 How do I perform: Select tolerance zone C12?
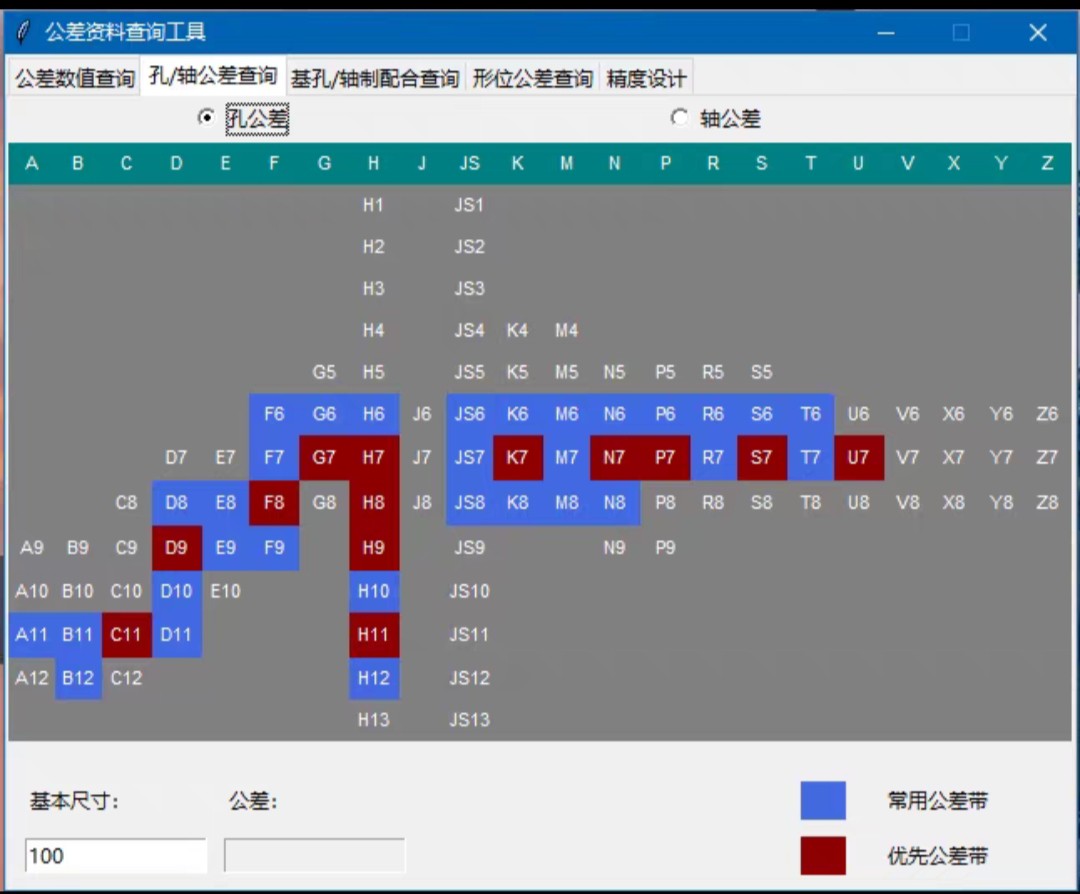[126, 678]
